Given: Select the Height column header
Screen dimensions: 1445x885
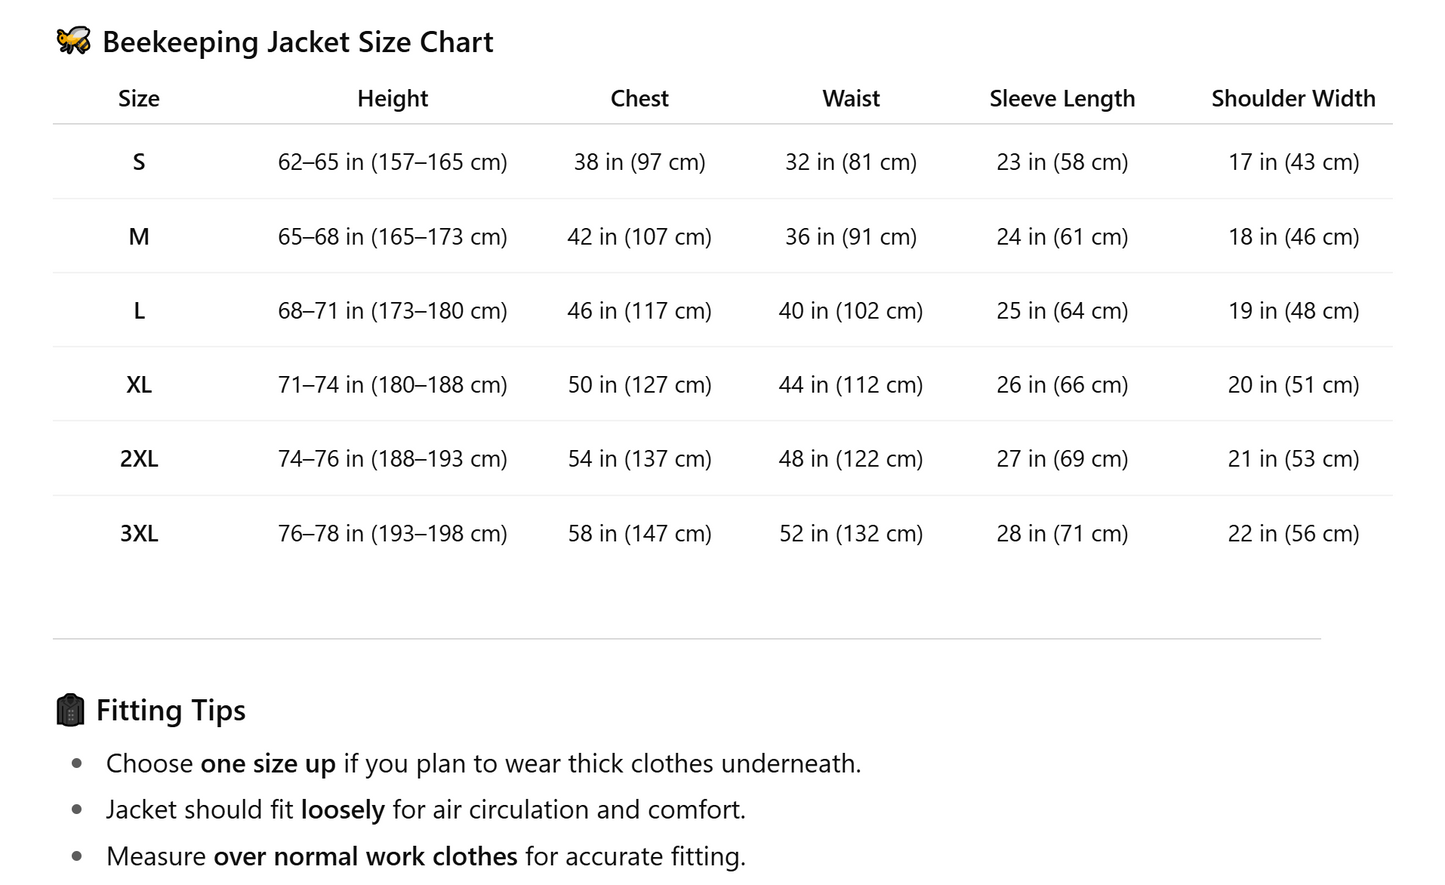Looking at the screenshot, I should [392, 98].
